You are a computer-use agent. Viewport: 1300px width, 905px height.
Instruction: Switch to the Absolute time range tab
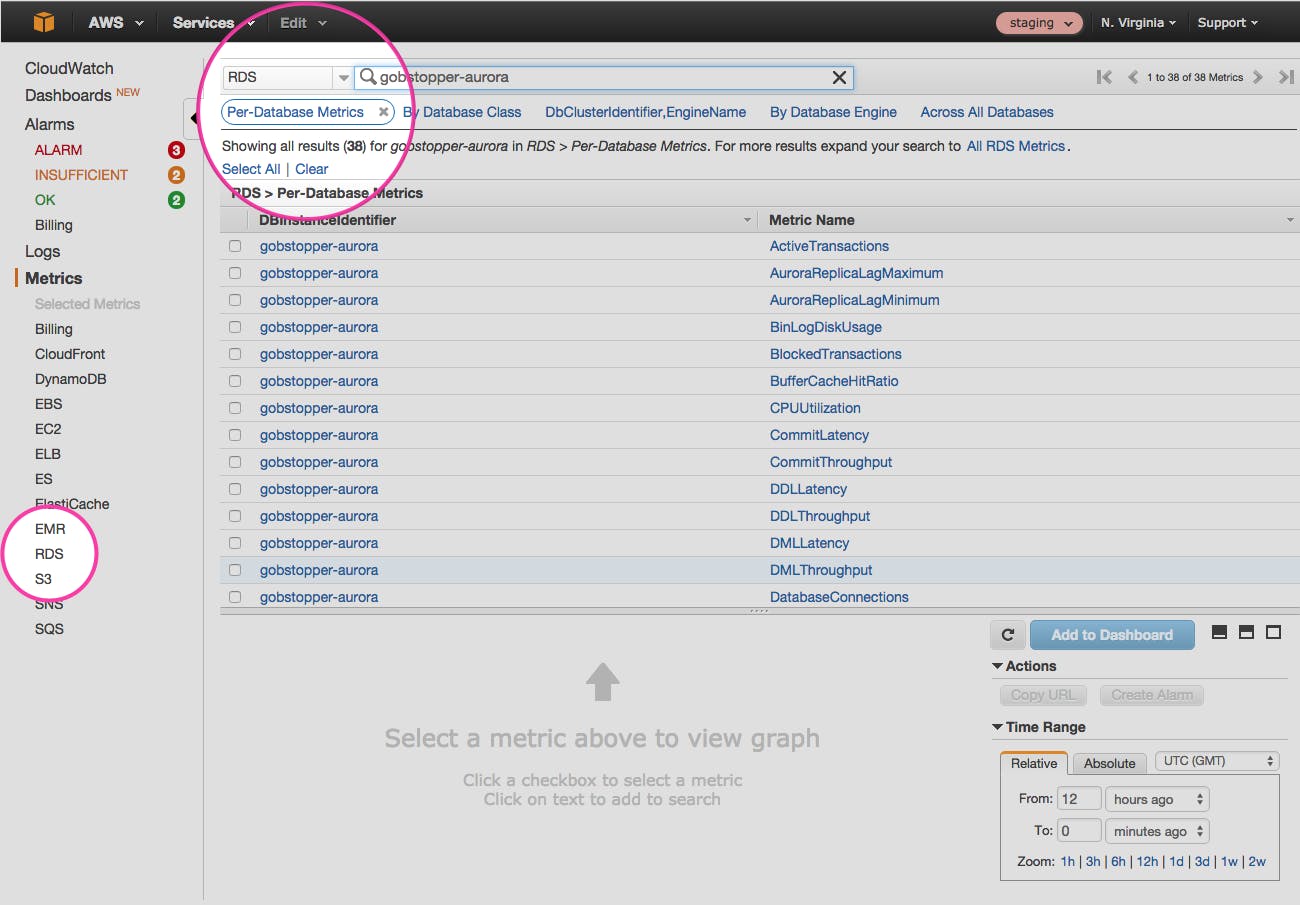[1109, 762]
